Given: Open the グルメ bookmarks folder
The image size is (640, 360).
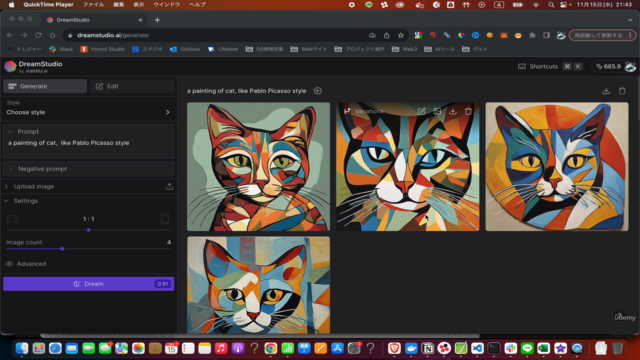Looking at the screenshot, I should coord(475,49).
